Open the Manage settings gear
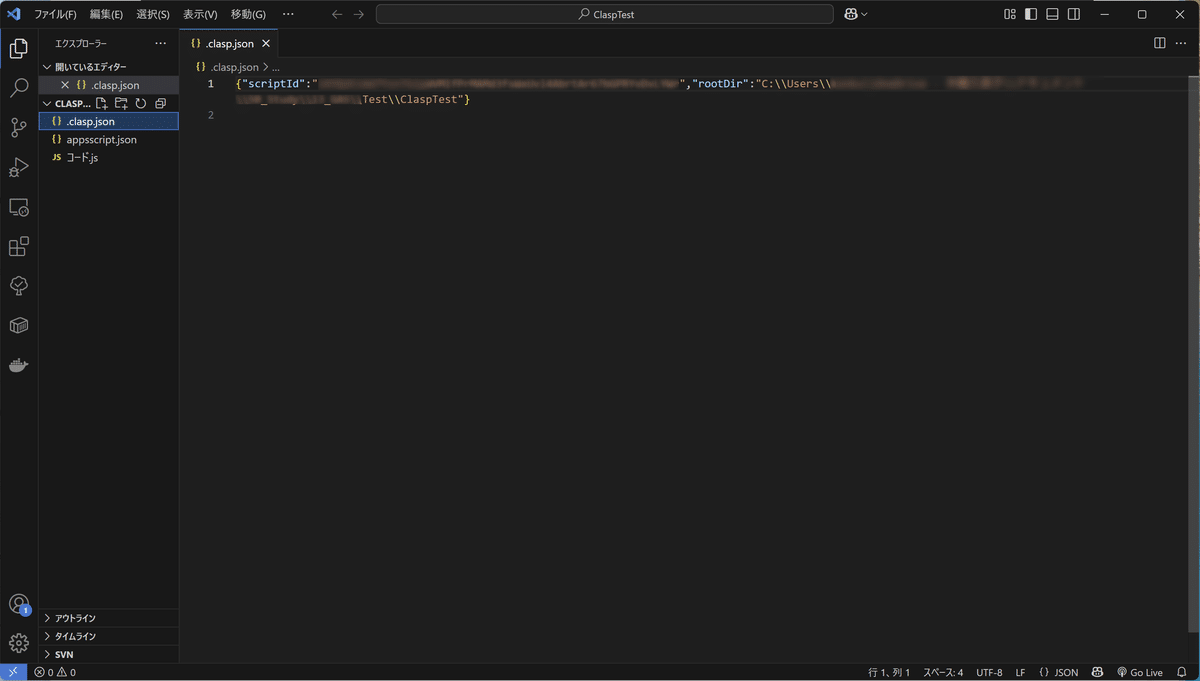 pos(18,642)
